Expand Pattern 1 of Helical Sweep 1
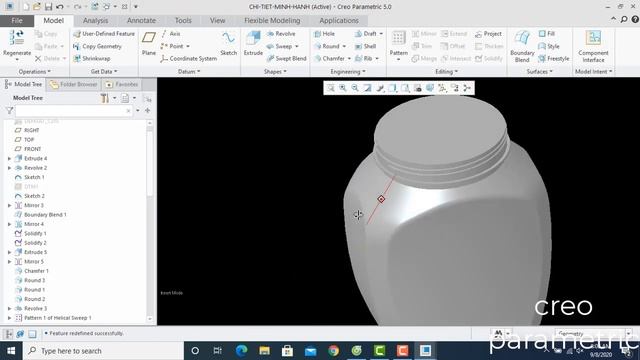Image resolution: width=640 pixels, height=360 pixels. [9, 318]
